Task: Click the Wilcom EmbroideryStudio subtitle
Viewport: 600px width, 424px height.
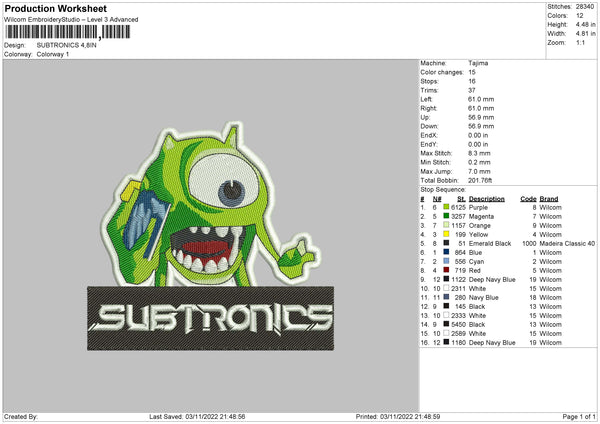Action: pos(71,20)
